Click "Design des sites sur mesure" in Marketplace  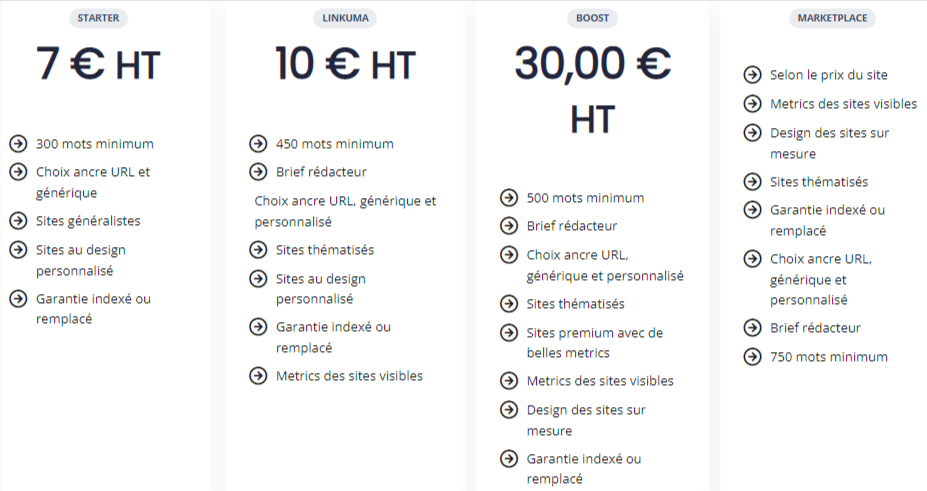click(x=829, y=143)
